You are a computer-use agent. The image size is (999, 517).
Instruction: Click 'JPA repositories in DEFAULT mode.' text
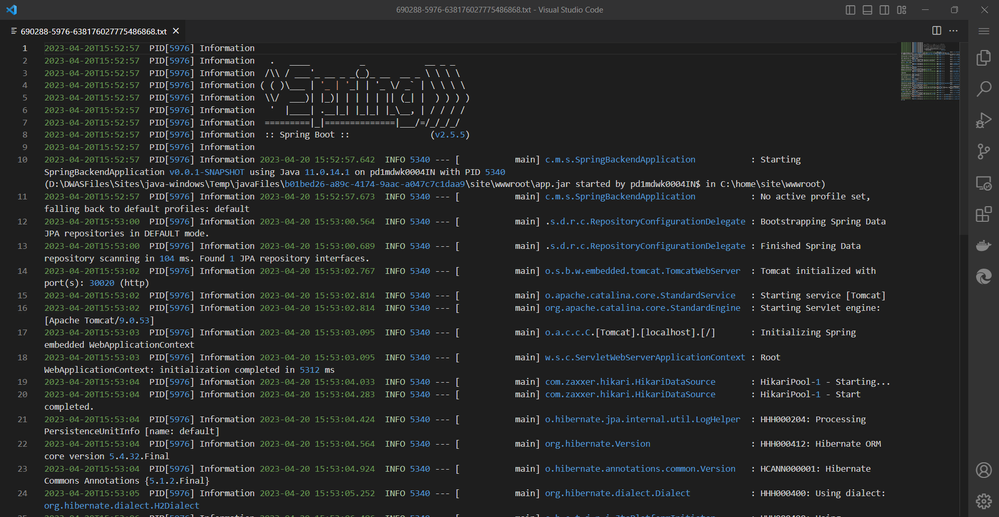tap(127, 234)
